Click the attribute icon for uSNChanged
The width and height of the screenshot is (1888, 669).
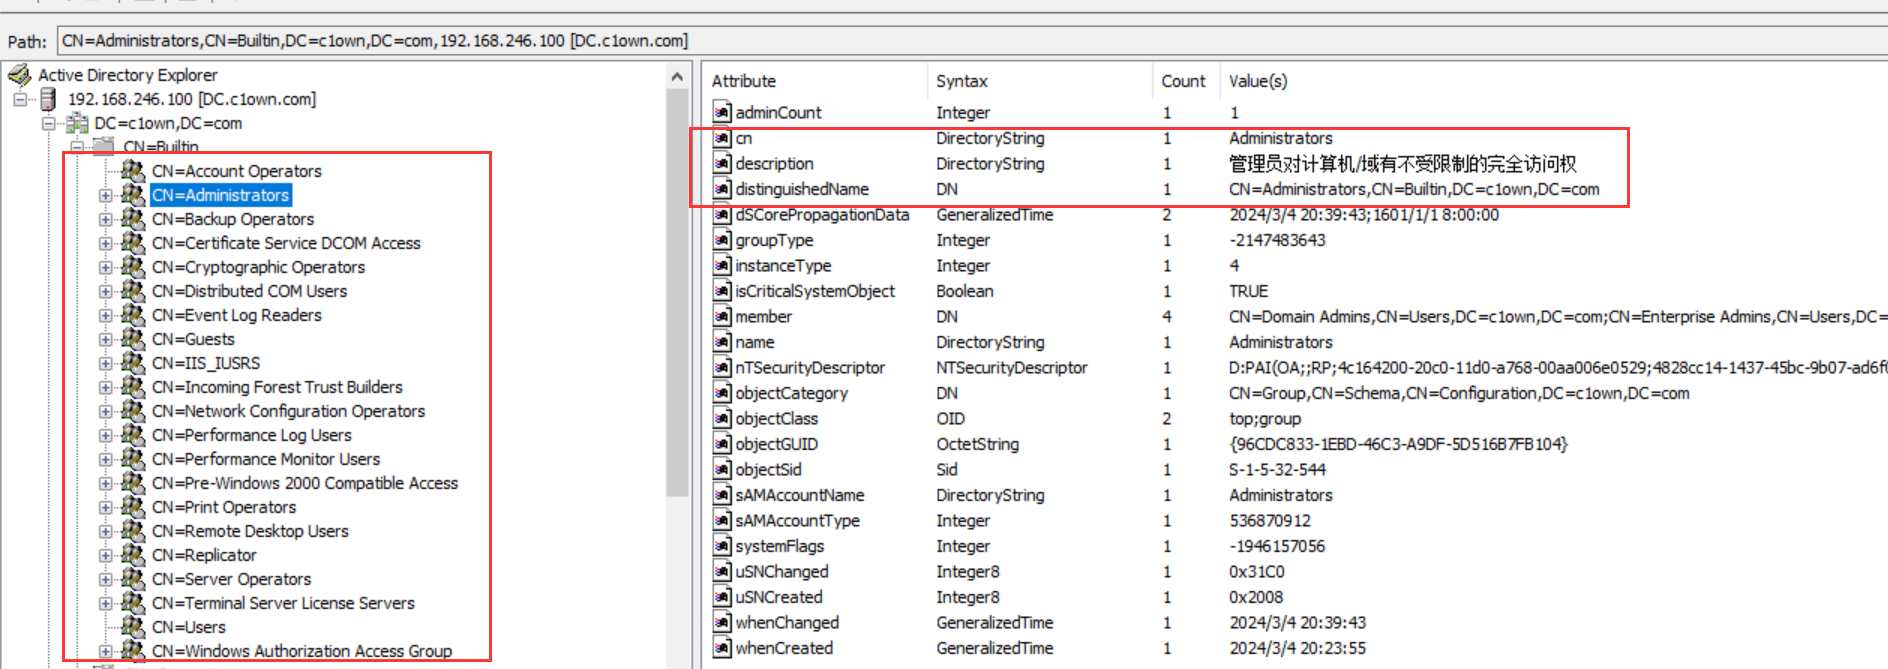click(x=722, y=571)
